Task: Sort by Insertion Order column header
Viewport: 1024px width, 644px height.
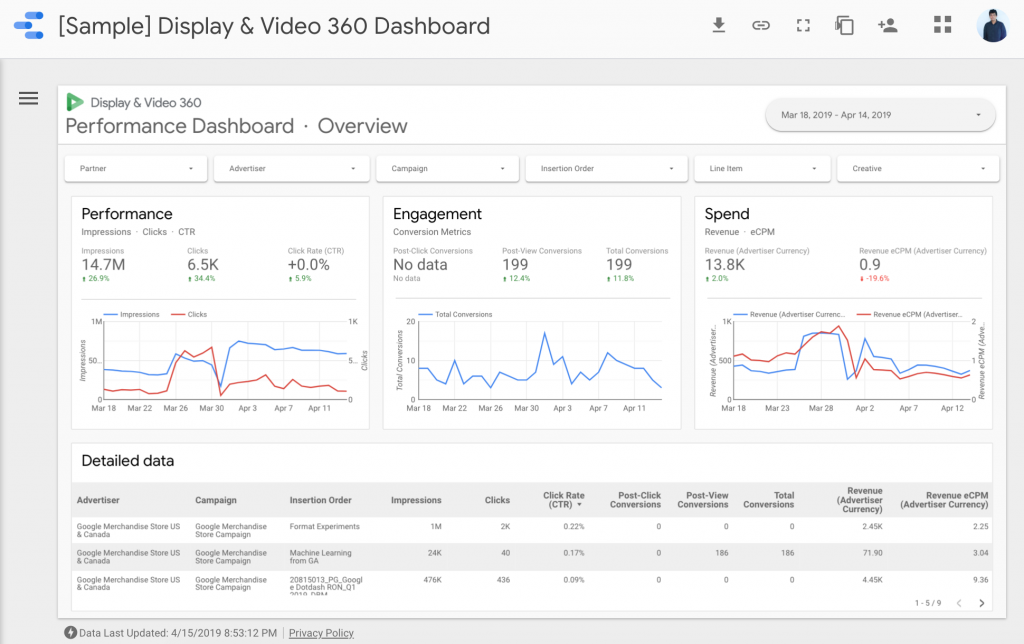Action: pos(321,500)
